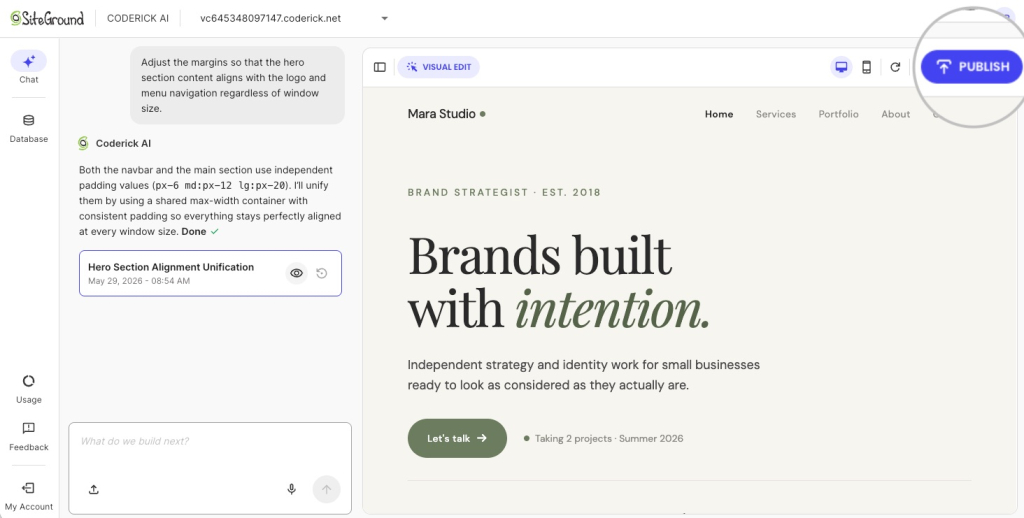Open My Account in the sidebar
1024x518 pixels.
point(29,496)
